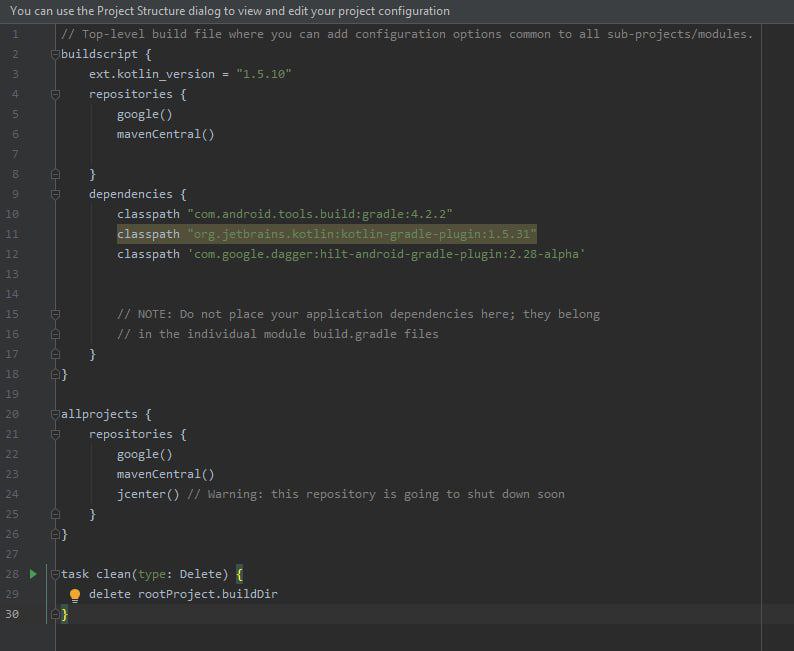Run the clean task gutter arrow
Image resolution: width=794 pixels, height=651 pixels.
click(x=33, y=574)
